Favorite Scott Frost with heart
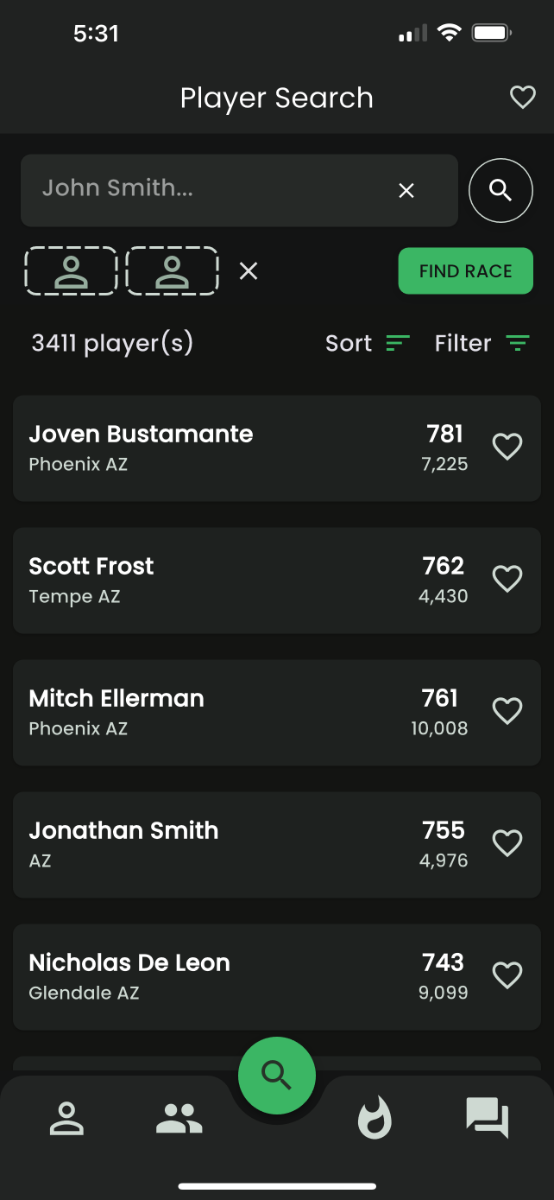Viewport: 554px width, 1200px height. (x=508, y=579)
